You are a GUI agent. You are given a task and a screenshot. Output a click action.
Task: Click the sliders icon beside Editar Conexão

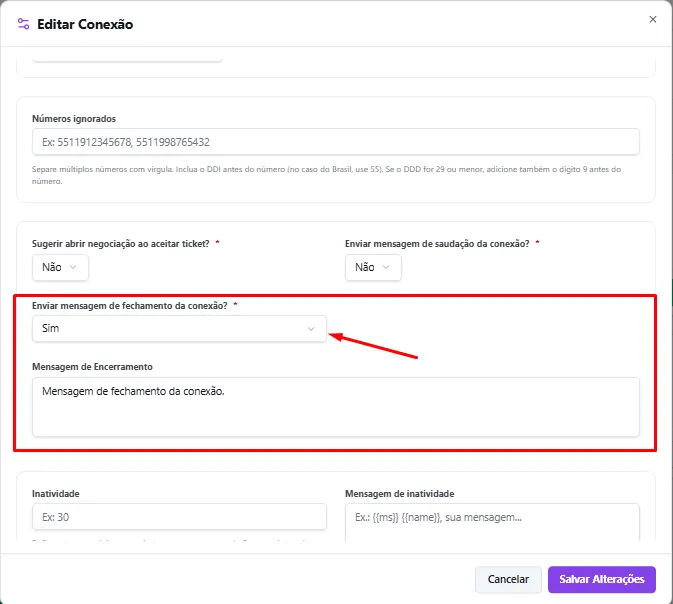pos(23,24)
